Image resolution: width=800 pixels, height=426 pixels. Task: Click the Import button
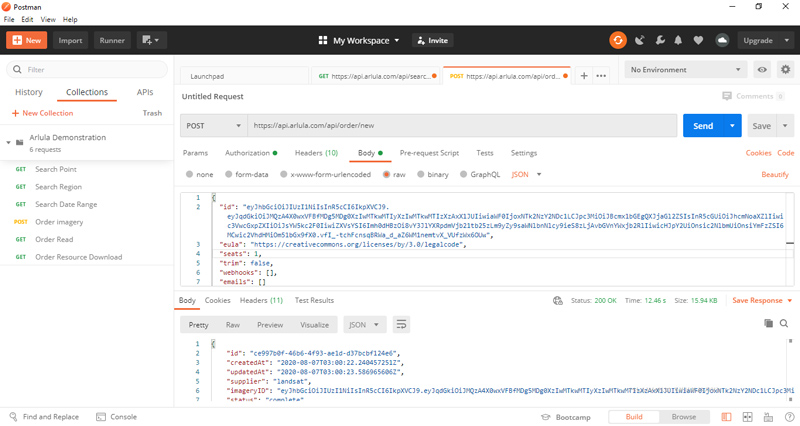tap(70, 40)
